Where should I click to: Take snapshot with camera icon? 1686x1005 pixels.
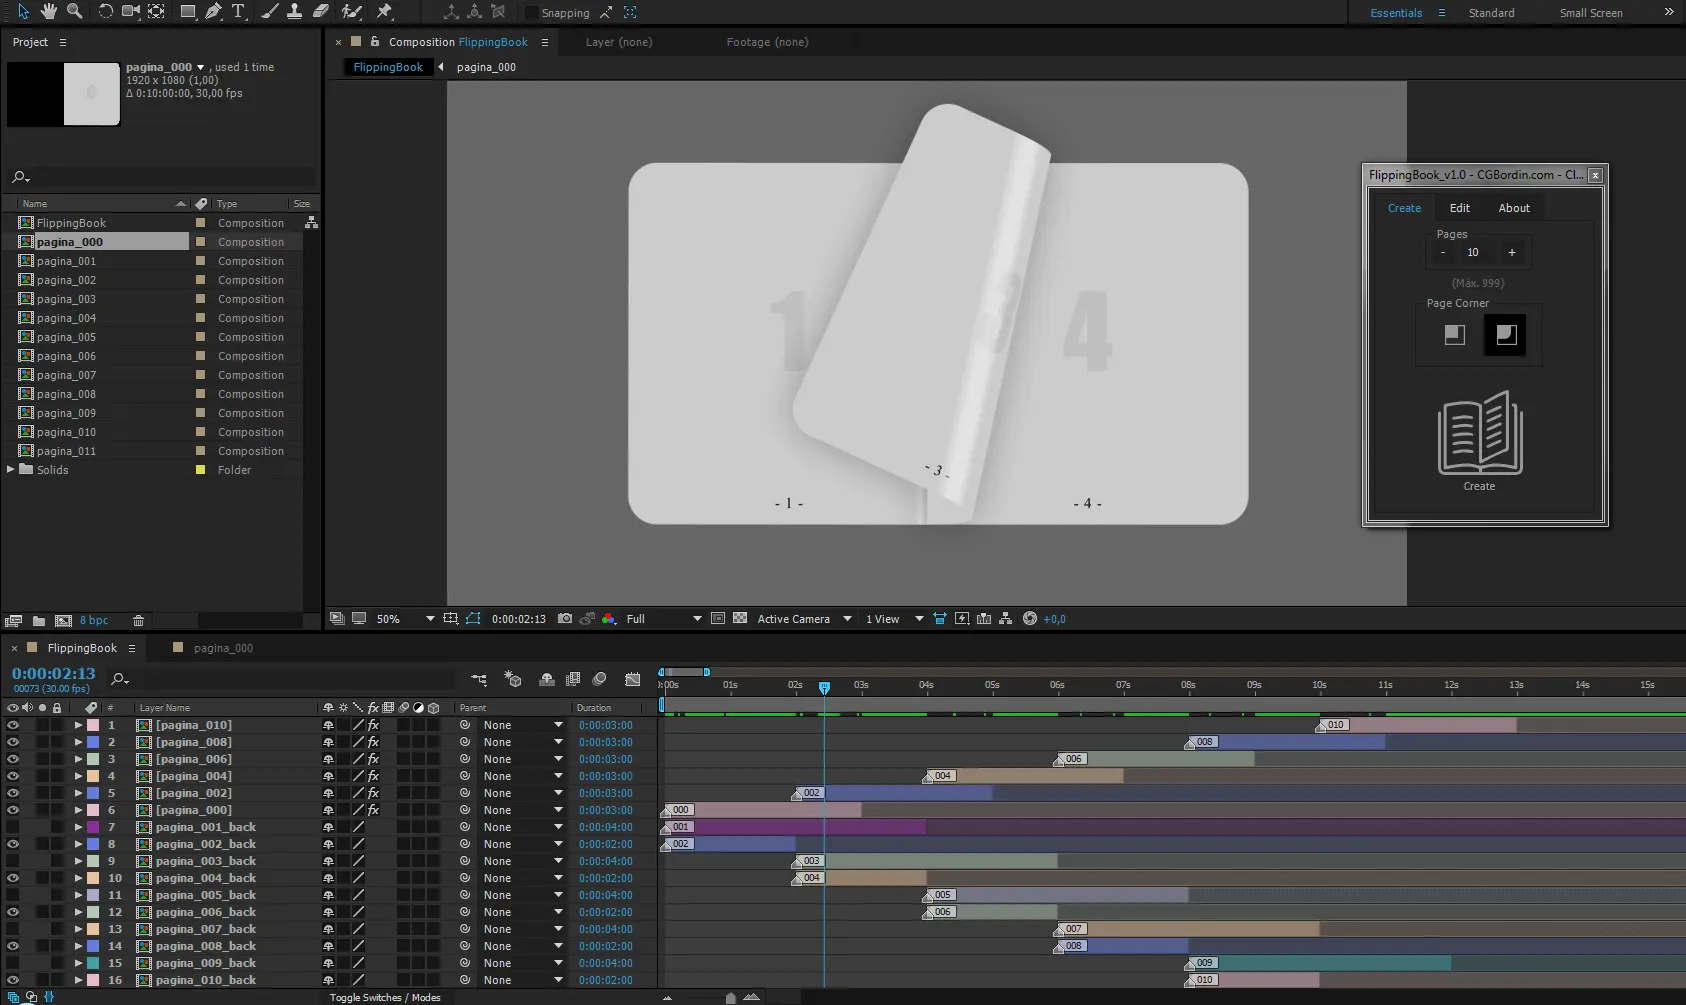pyautogui.click(x=565, y=619)
